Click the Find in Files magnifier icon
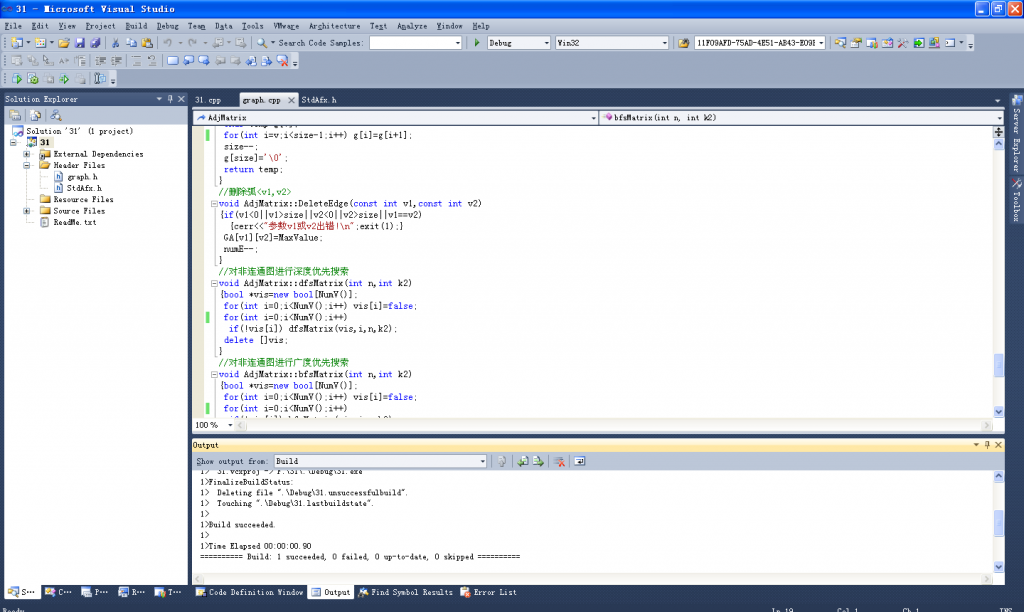This screenshot has width=1024, height=612. [x=262, y=43]
